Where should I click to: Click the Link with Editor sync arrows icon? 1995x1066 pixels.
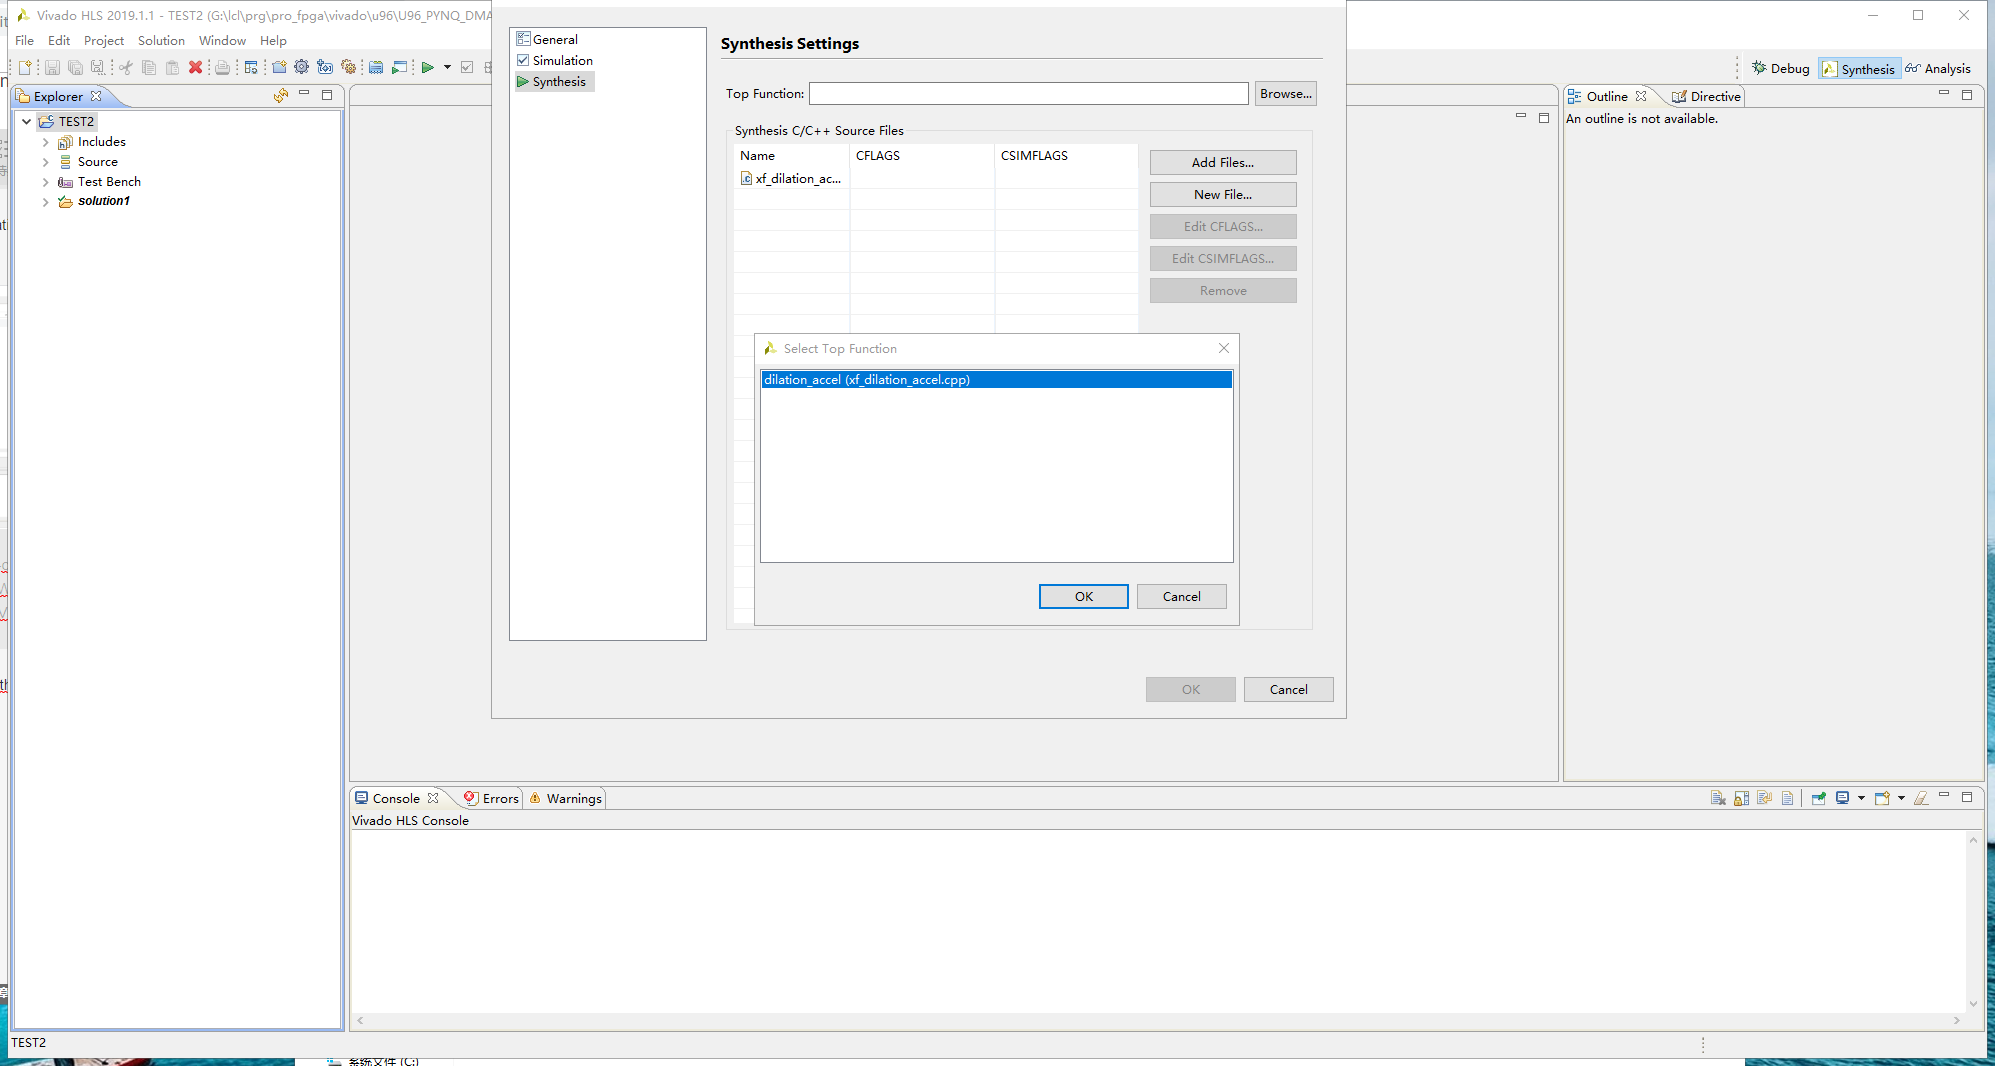pos(281,95)
